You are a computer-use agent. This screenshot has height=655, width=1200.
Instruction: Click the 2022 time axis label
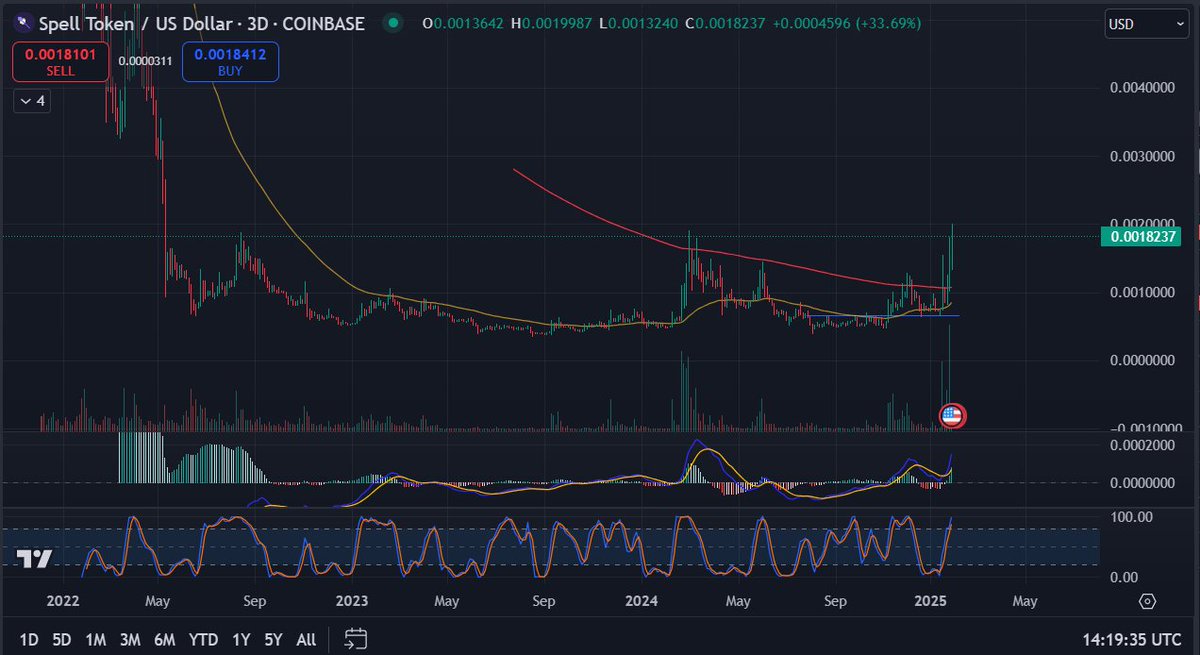point(63,601)
